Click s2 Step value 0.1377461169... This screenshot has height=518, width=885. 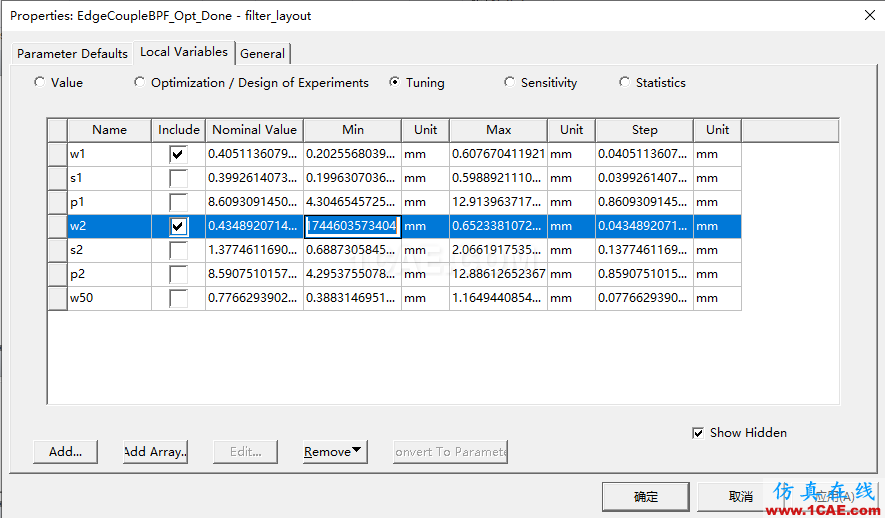pos(645,250)
